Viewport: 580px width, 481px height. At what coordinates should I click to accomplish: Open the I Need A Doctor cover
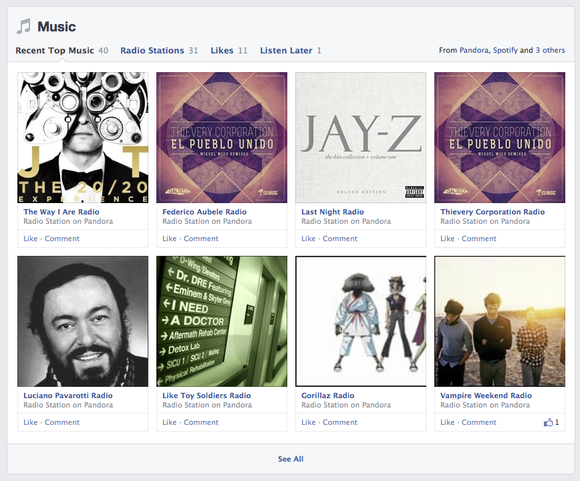(222, 321)
